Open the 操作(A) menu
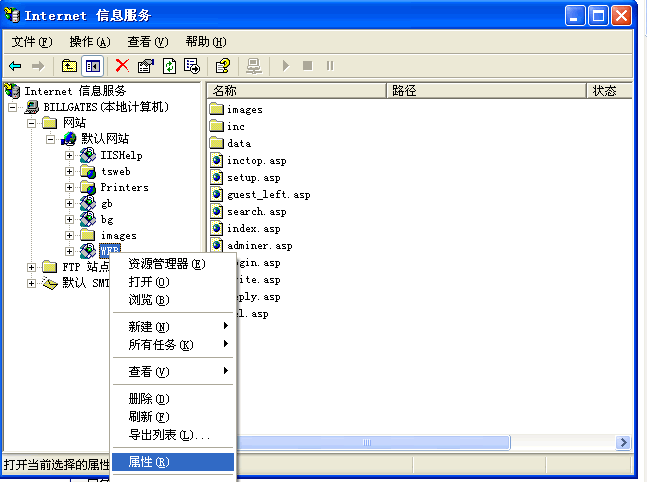Screen dimensions: 647x482 (x=90, y=42)
